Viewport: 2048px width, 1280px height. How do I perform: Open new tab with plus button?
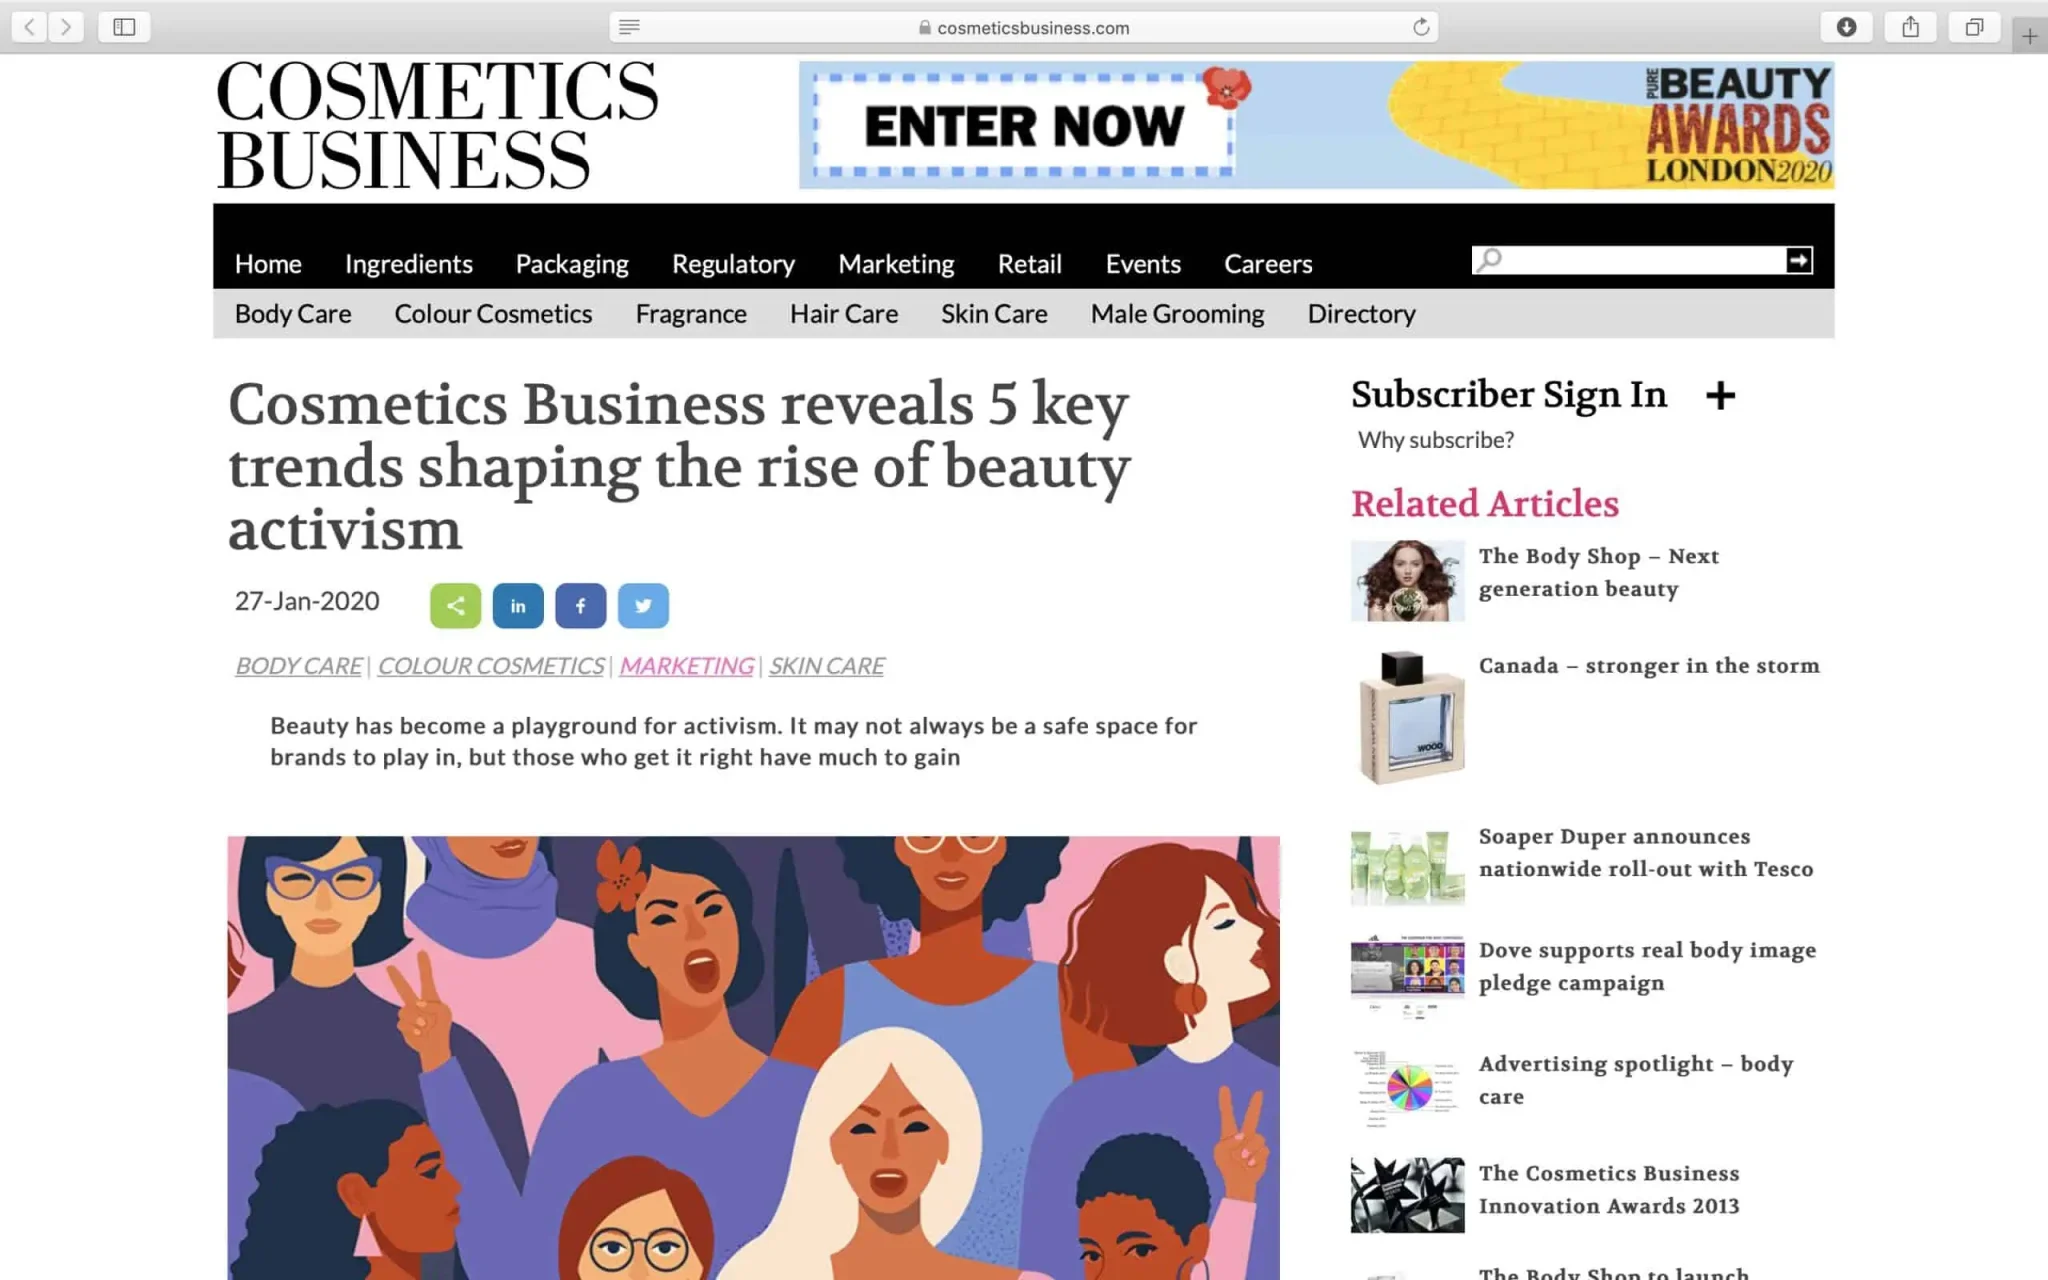click(2029, 37)
